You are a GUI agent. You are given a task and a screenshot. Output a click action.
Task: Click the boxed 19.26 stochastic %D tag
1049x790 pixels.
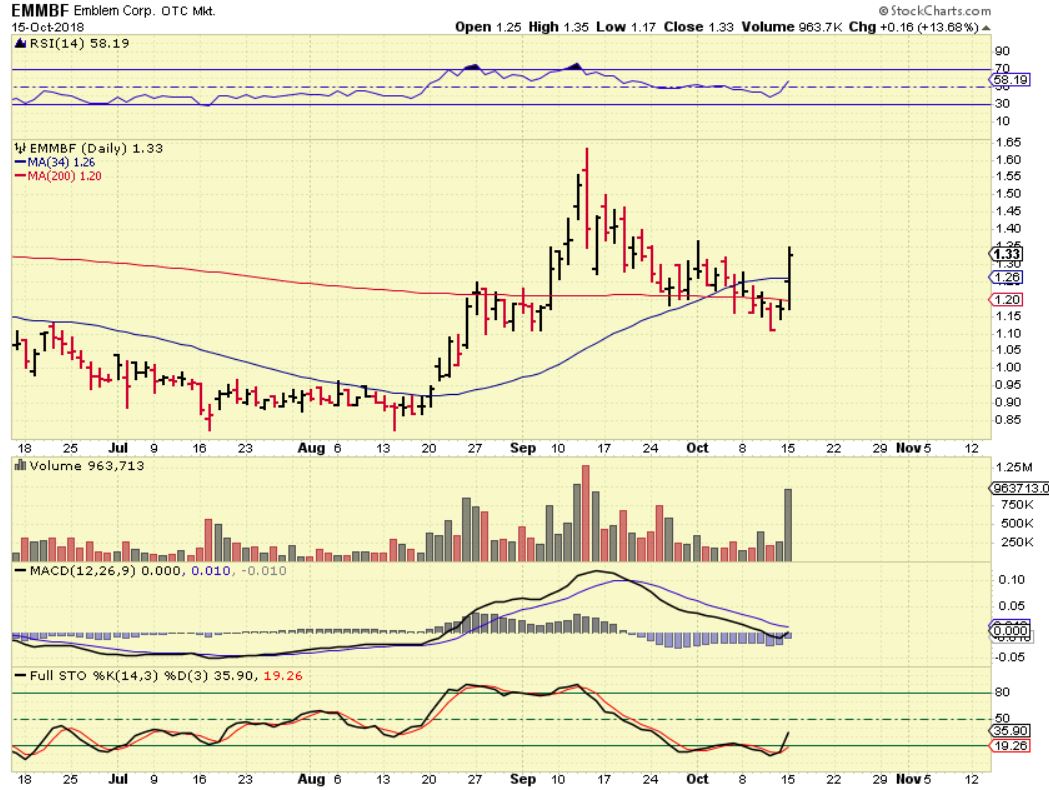coord(1010,746)
